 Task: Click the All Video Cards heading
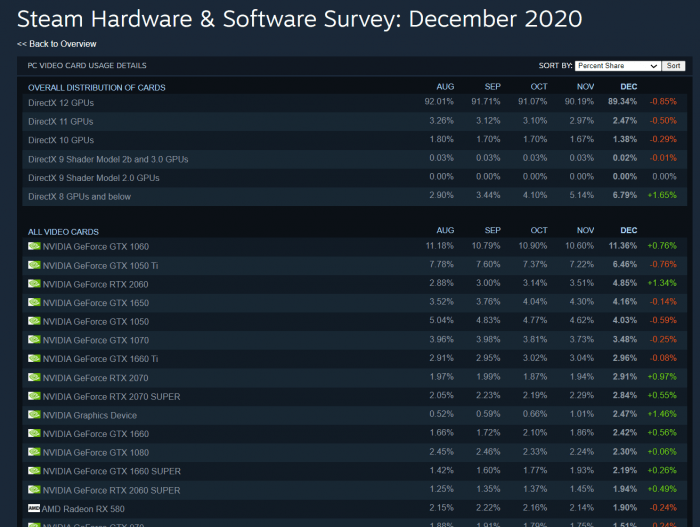pos(63,232)
